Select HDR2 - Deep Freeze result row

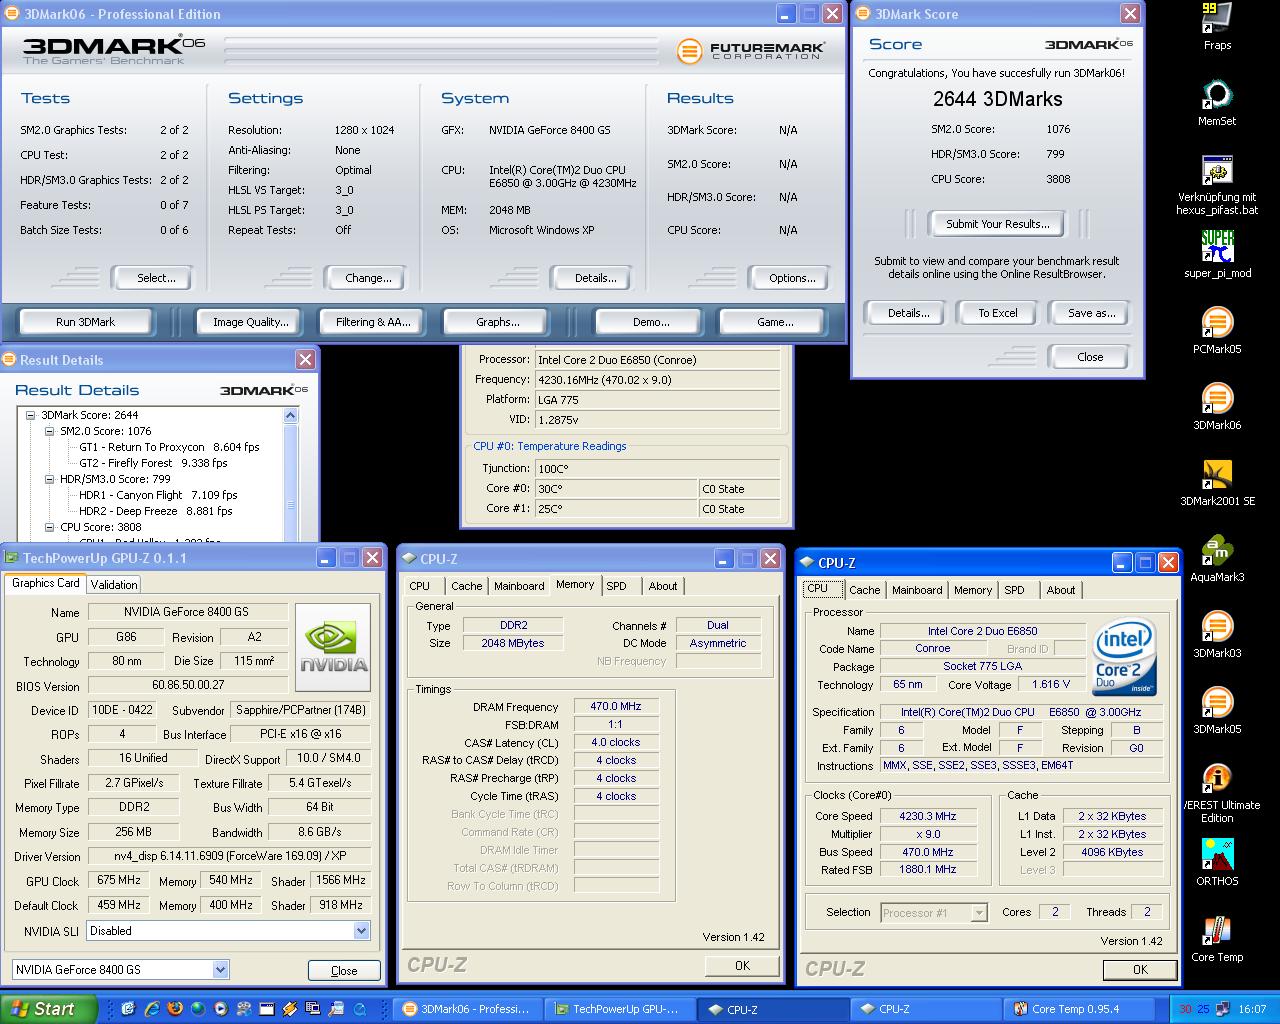coord(155,511)
